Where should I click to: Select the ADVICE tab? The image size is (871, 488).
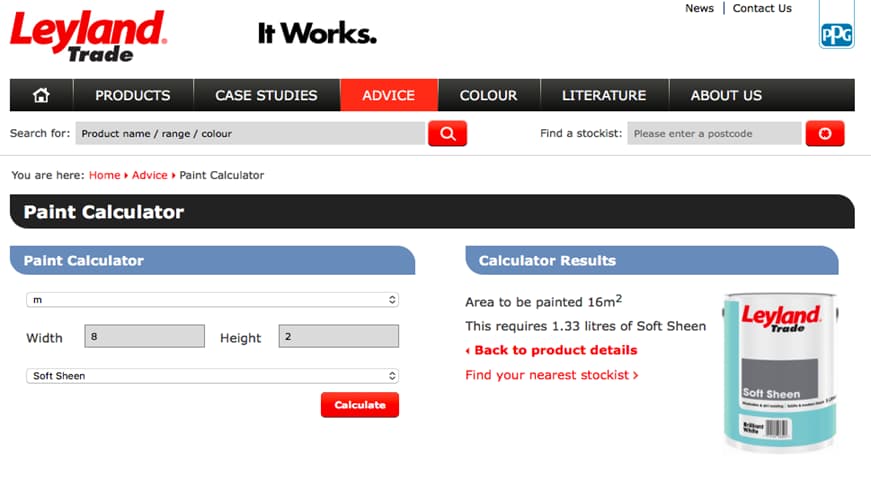coord(389,95)
